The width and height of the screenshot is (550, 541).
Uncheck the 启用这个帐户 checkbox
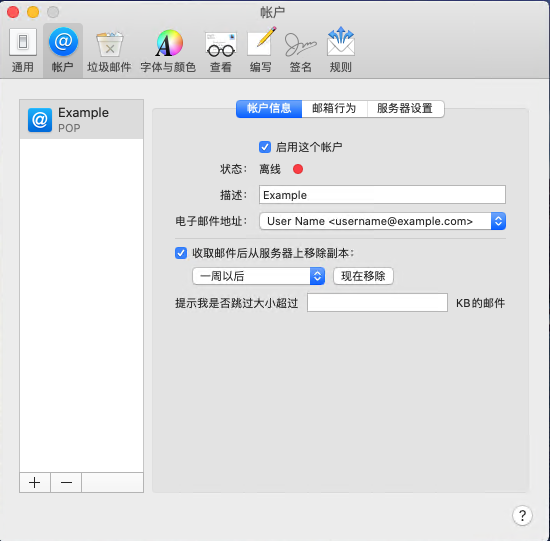265,147
